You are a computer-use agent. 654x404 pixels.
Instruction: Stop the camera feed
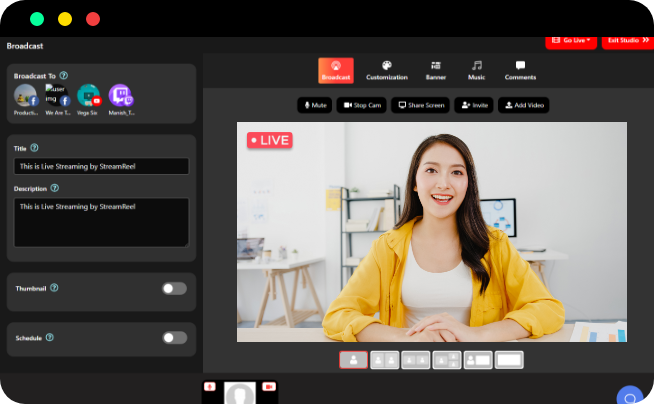(361, 105)
